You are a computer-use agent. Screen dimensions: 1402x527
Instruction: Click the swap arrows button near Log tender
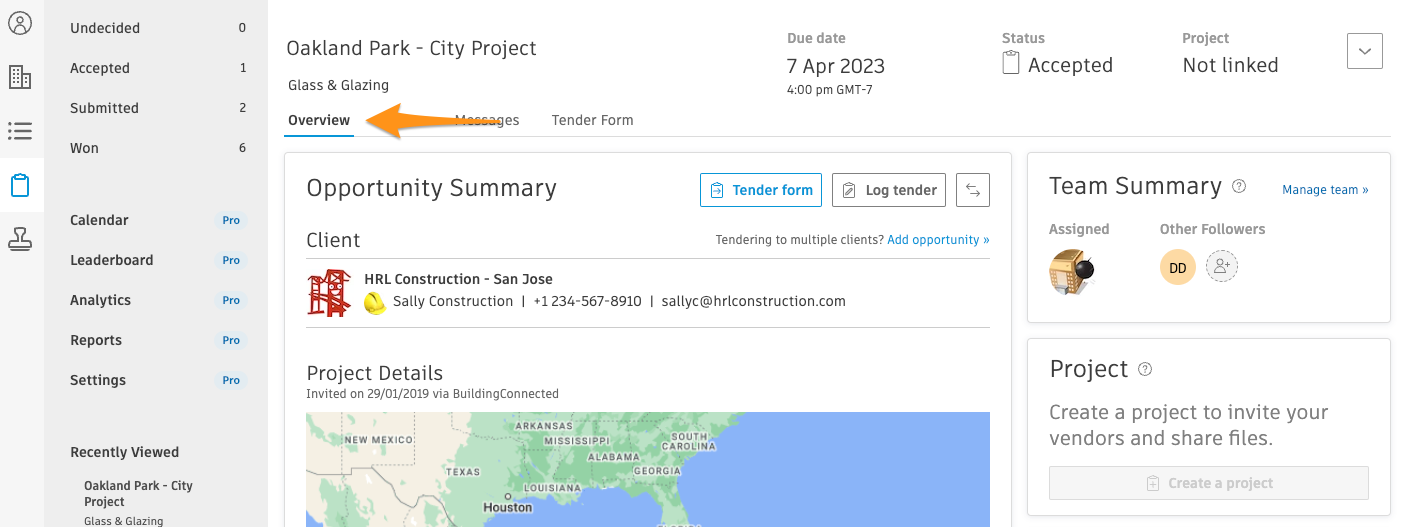[x=973, y=190]
